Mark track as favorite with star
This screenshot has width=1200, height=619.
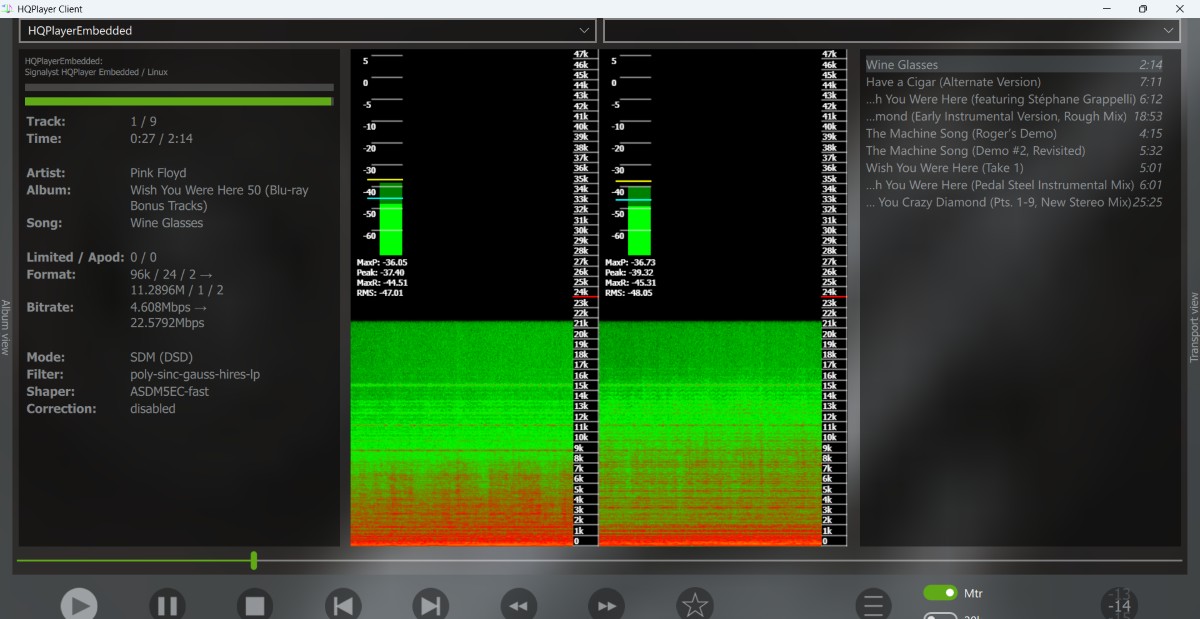(x=695, y=604)
